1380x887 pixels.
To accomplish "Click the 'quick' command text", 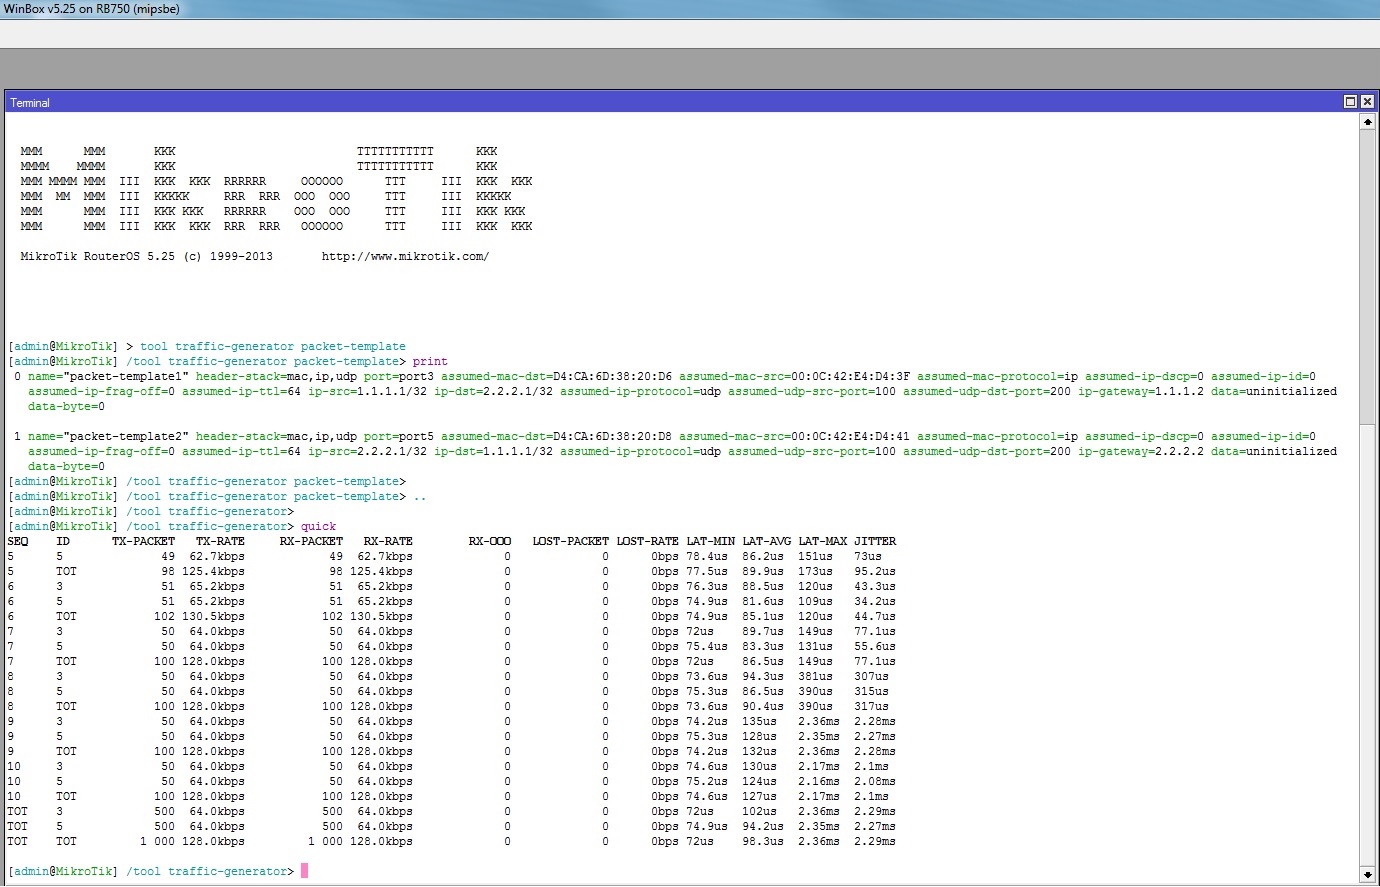I will point(318,526).
